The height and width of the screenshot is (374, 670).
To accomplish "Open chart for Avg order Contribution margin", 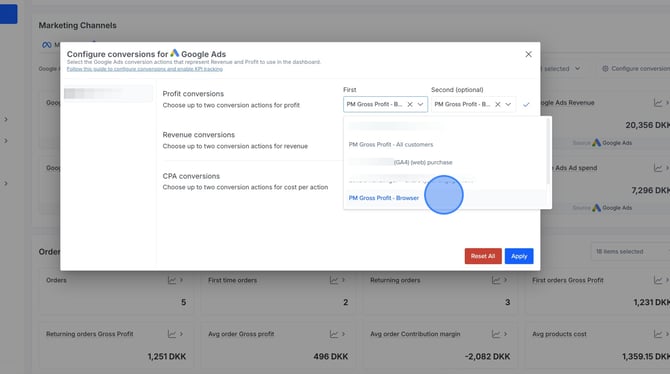I will coord(496,334).
